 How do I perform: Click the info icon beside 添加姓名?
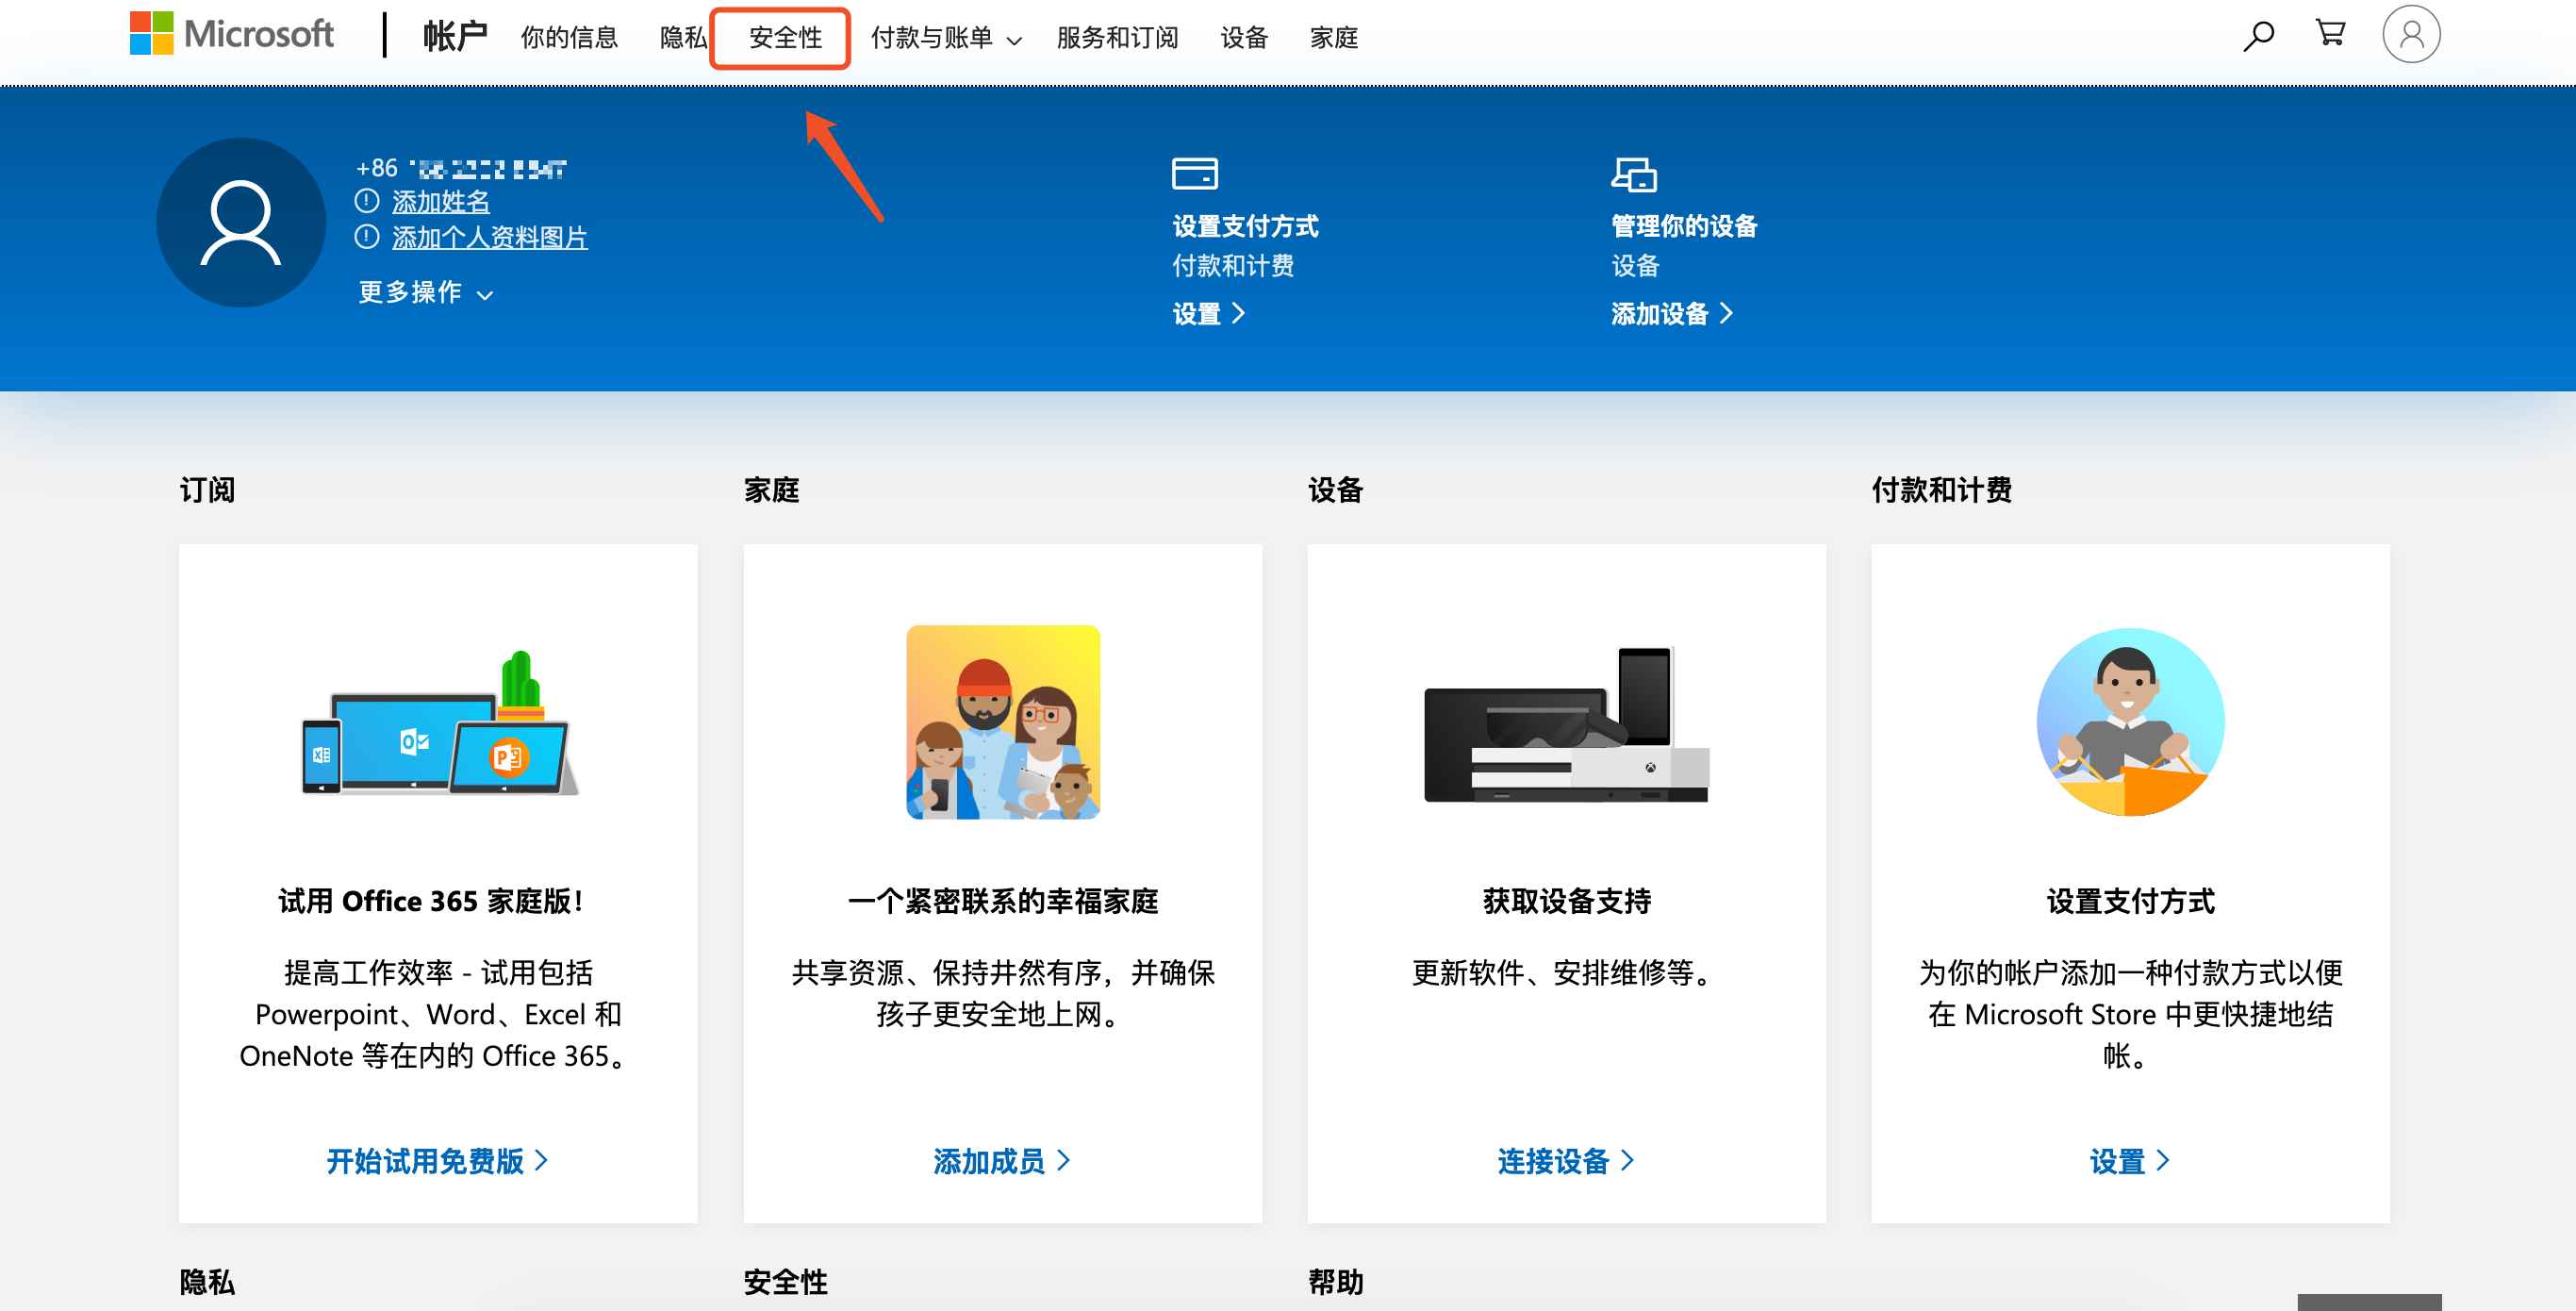[x=367, y=201]
